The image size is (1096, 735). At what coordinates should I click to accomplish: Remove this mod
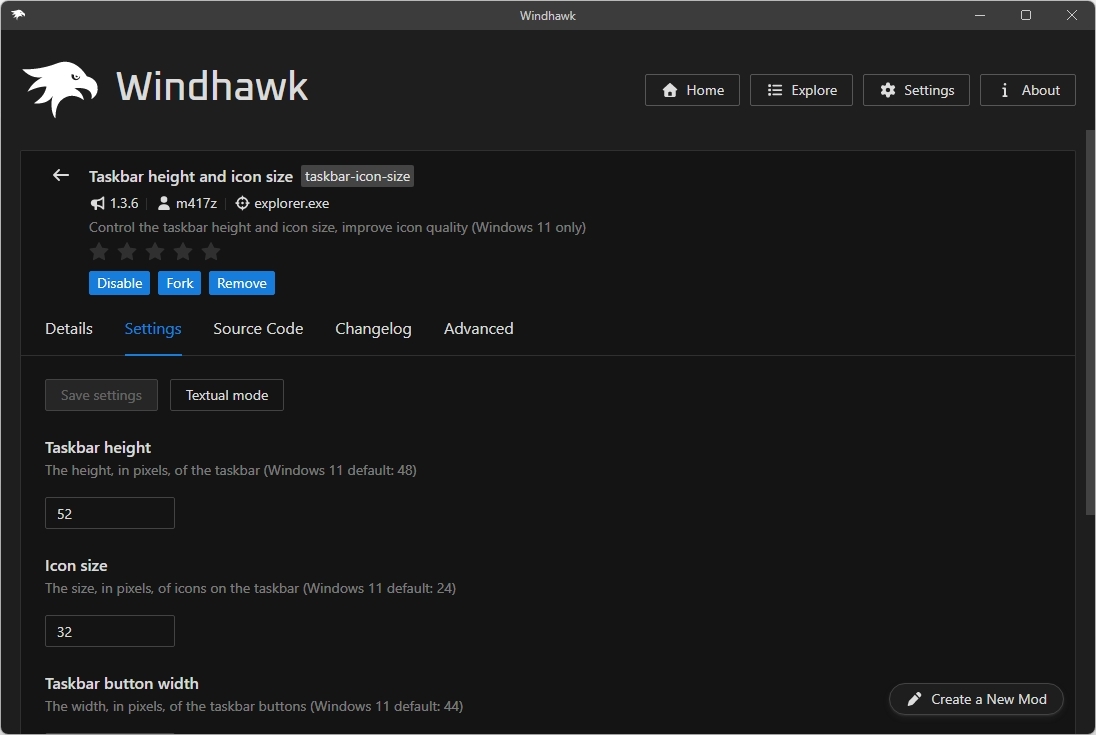241,283
